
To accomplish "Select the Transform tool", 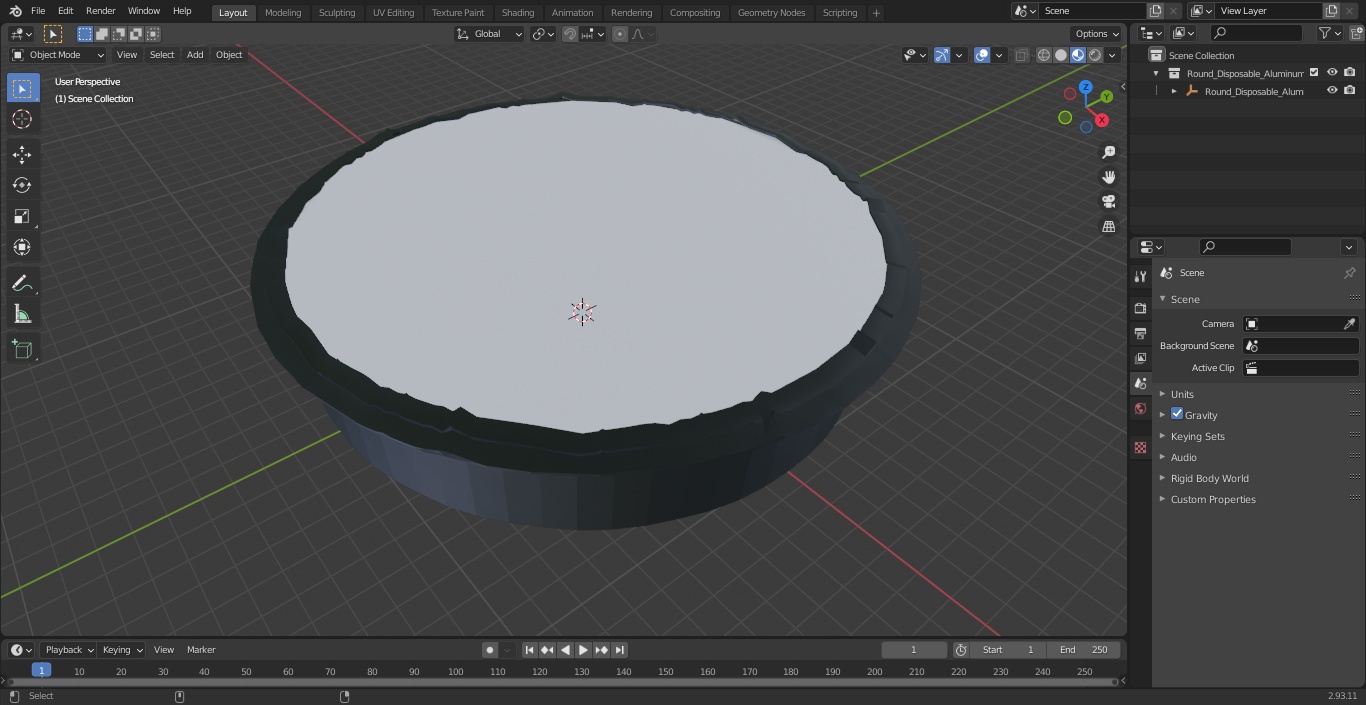I will click(x=22, y=247).
